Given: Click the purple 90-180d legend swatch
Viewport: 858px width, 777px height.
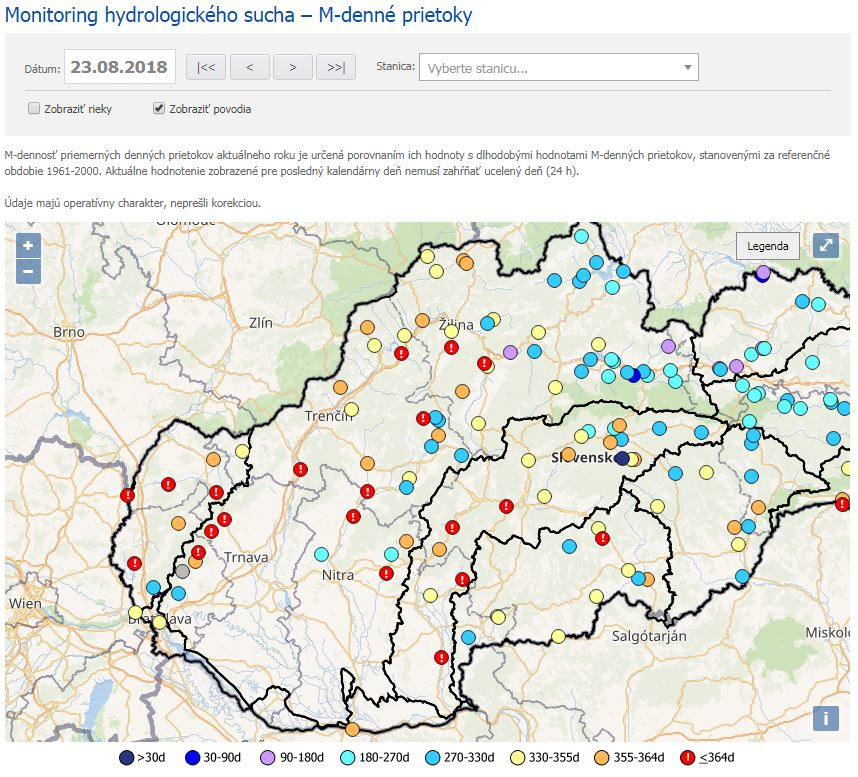Looking at the screenshot, I should pos(267,757).
